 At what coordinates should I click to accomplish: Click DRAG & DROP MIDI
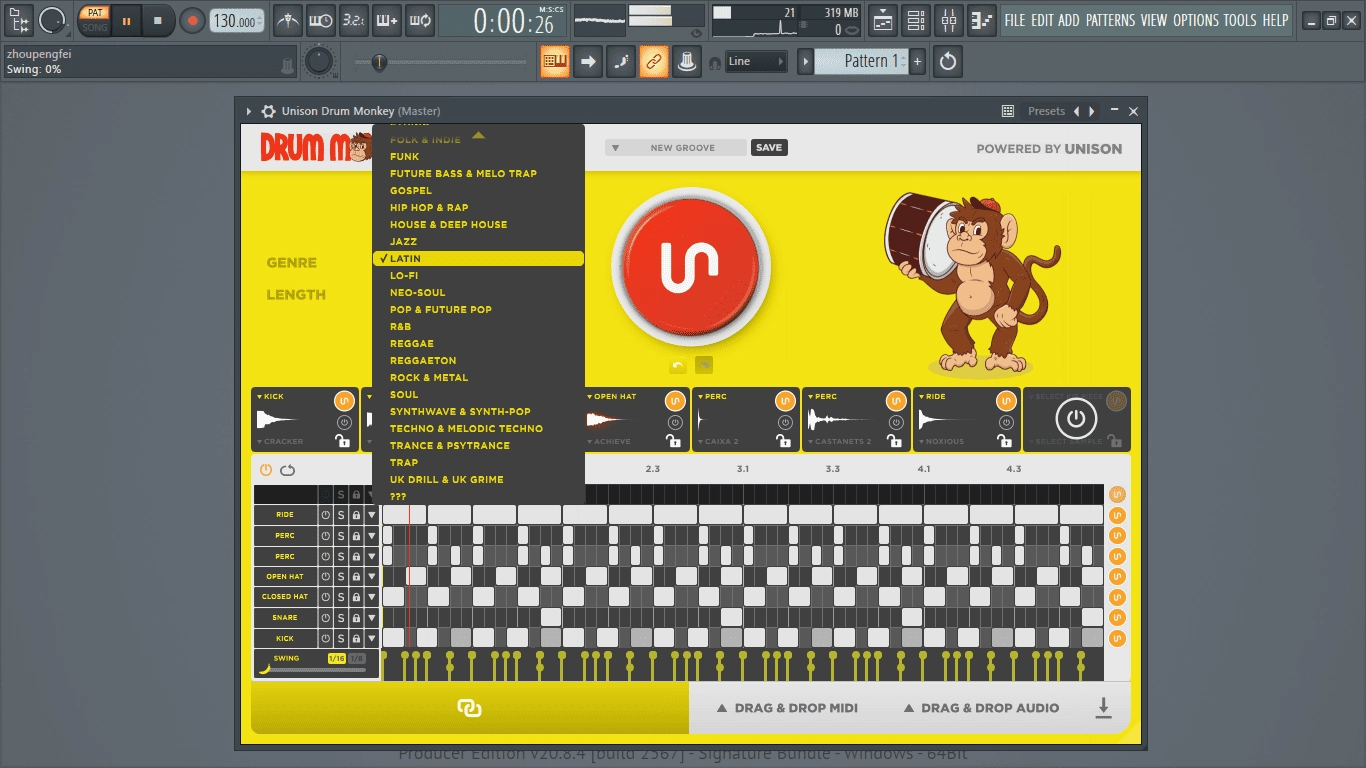coord(787,708)
